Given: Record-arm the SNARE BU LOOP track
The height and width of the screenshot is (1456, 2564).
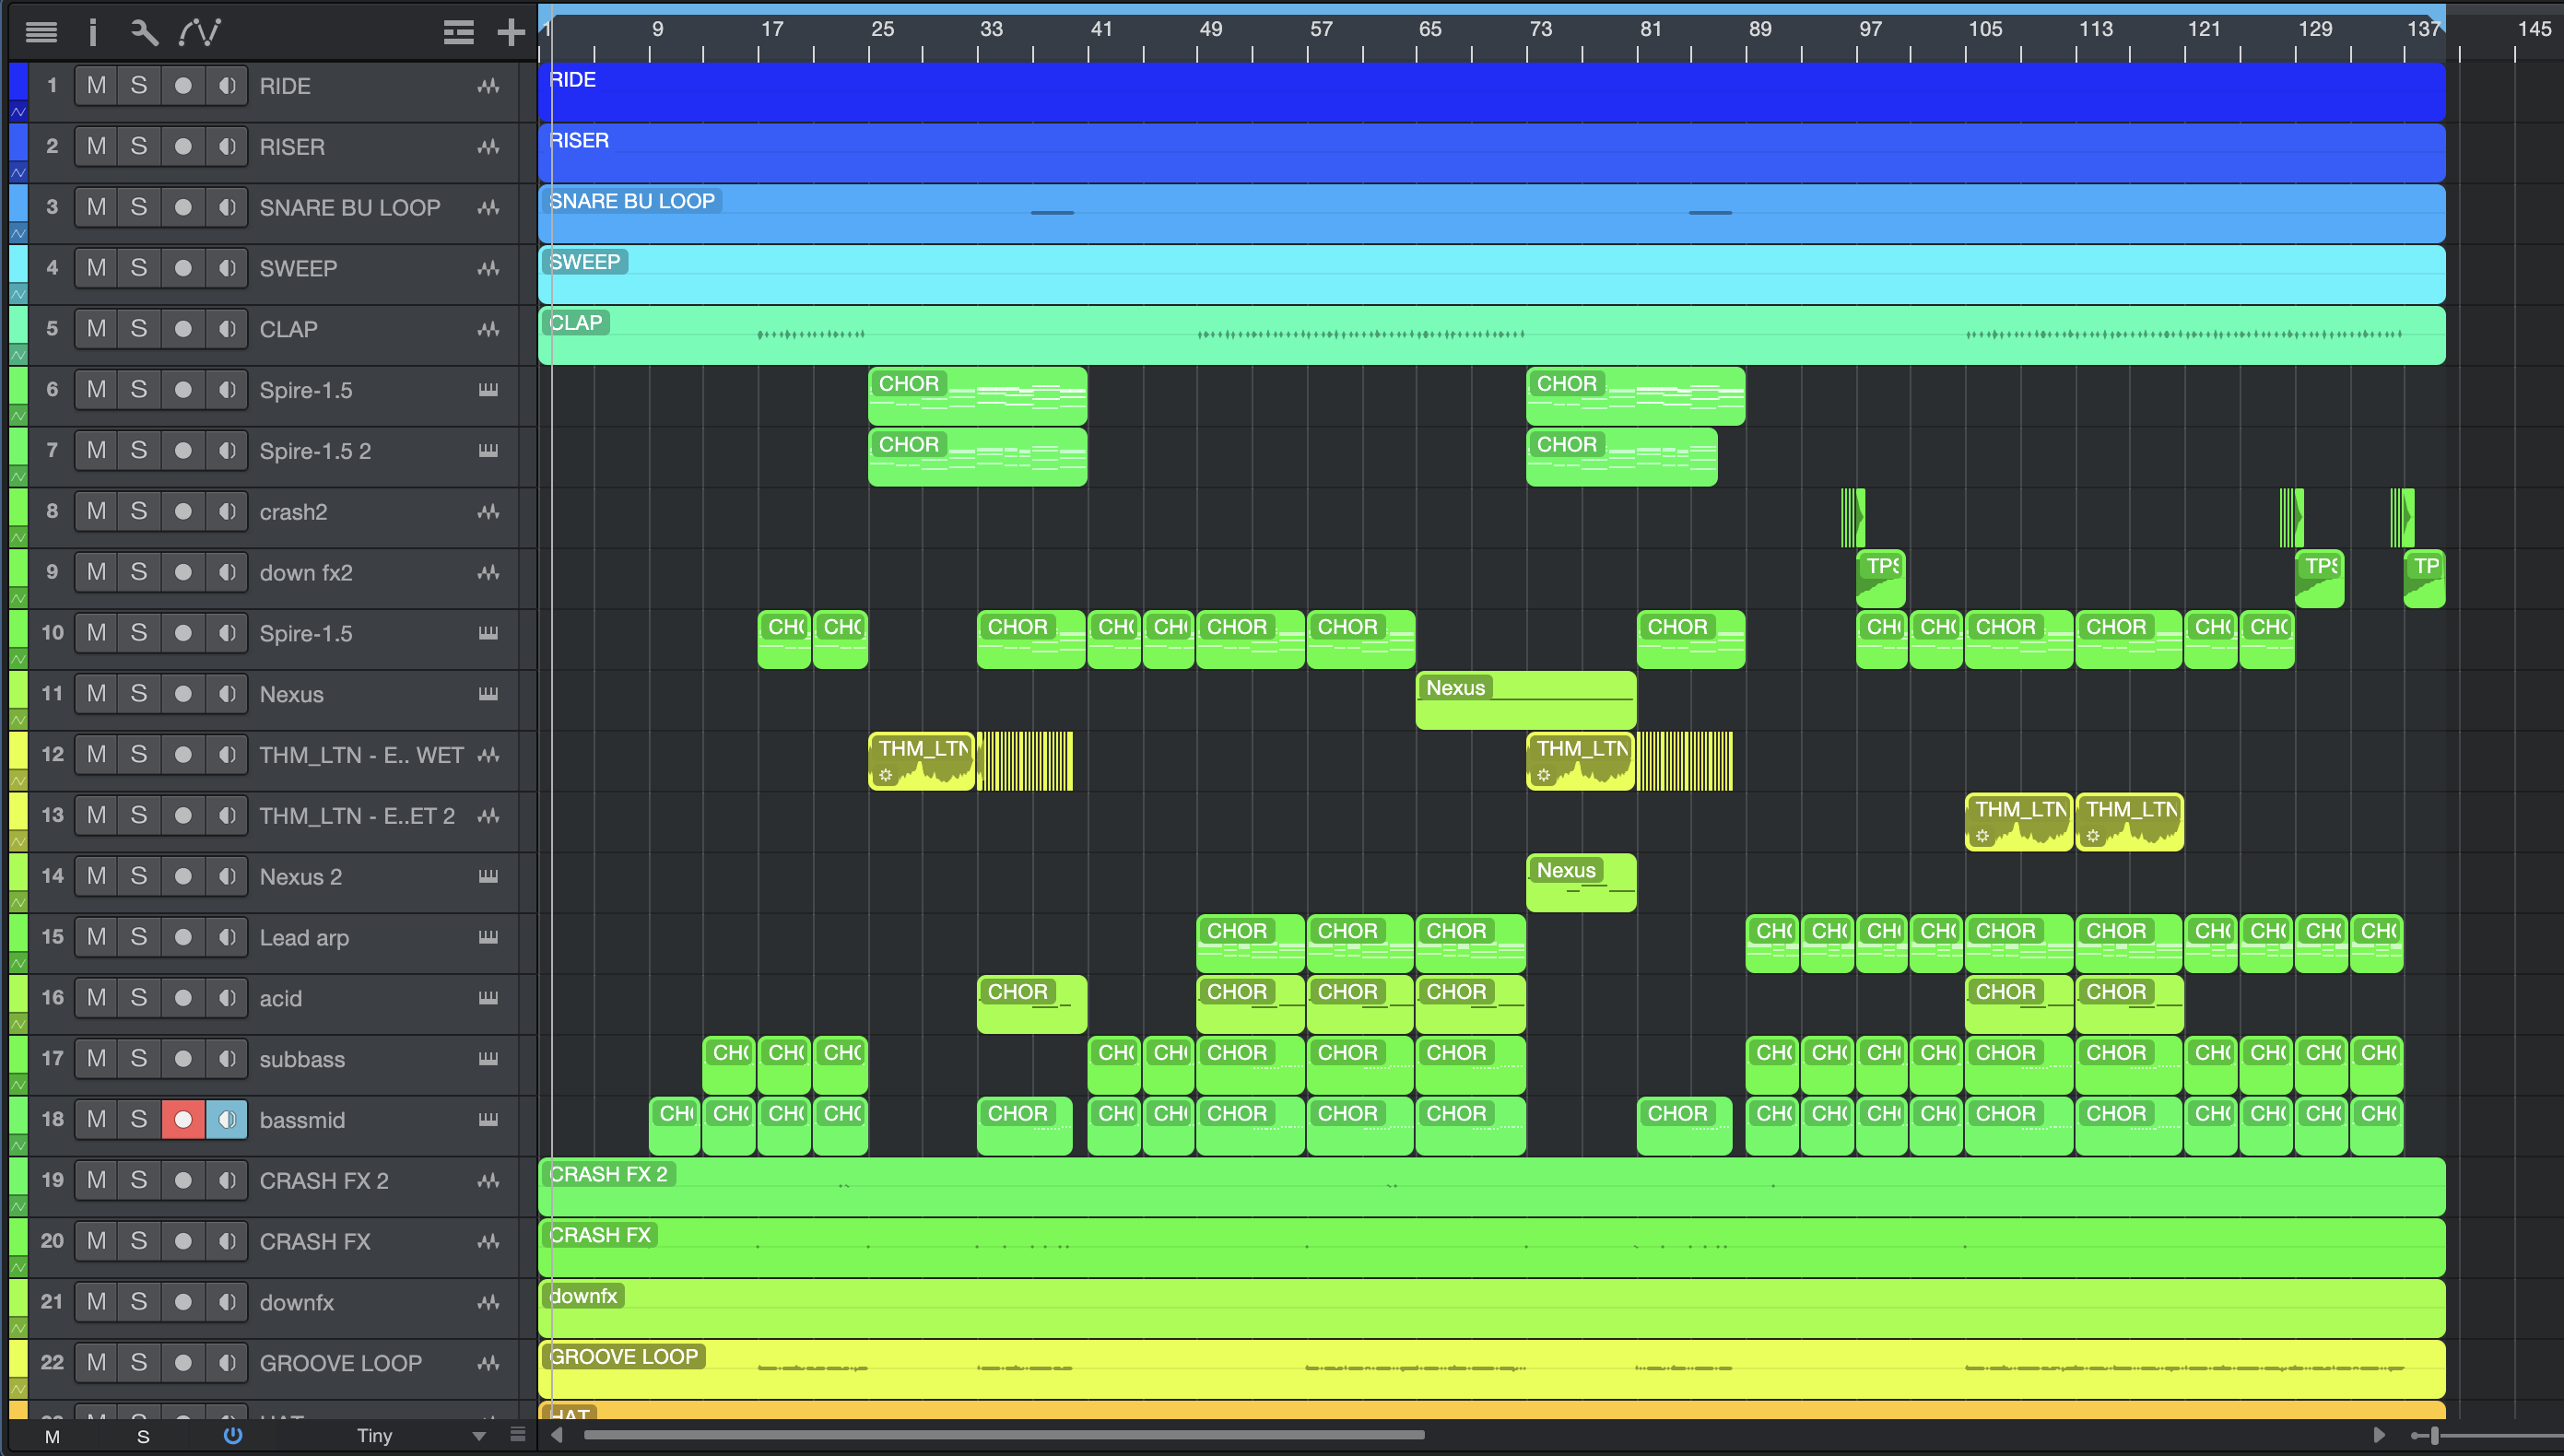Looking at the screenshot, I should [183, 207].
